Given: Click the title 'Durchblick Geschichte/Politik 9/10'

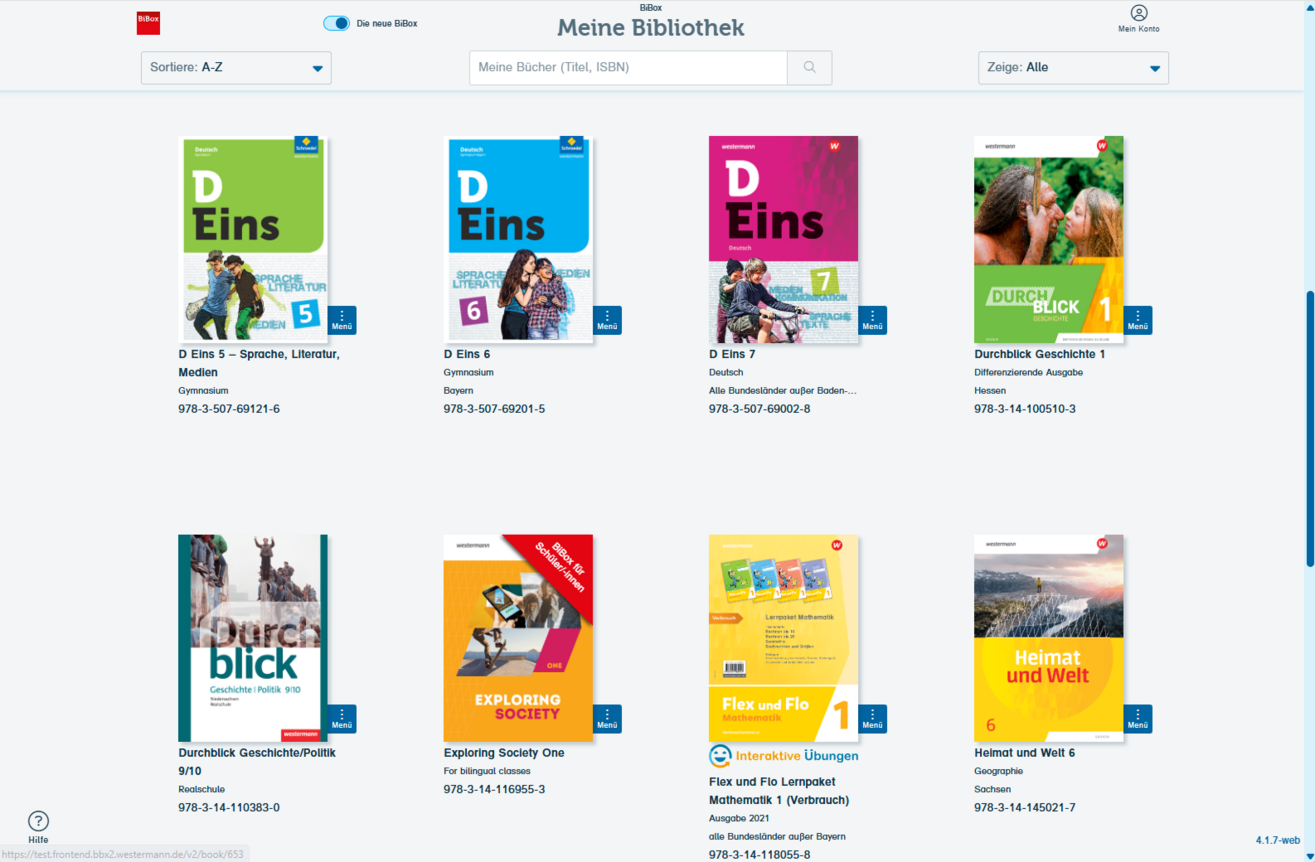Looking at the screenshot, I should pyautogui.click(x=257, y=762).
